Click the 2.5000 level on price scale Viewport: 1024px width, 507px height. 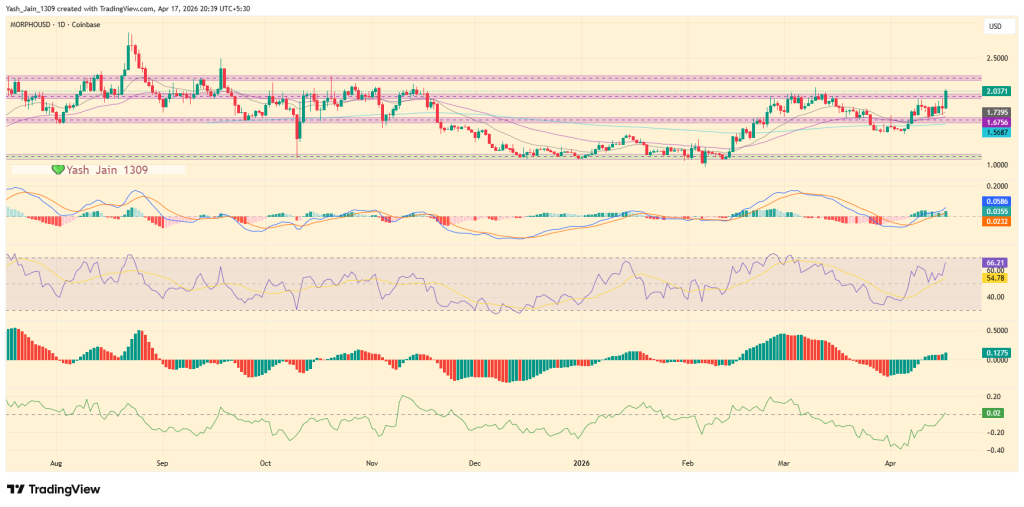[x=996, y=58]
